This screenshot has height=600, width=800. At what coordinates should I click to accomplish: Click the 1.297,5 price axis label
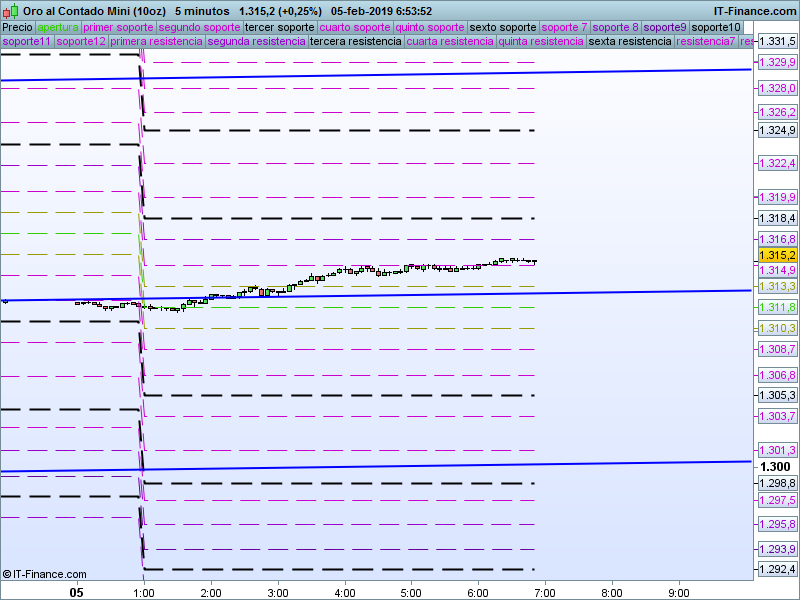(x=778, y=500)
